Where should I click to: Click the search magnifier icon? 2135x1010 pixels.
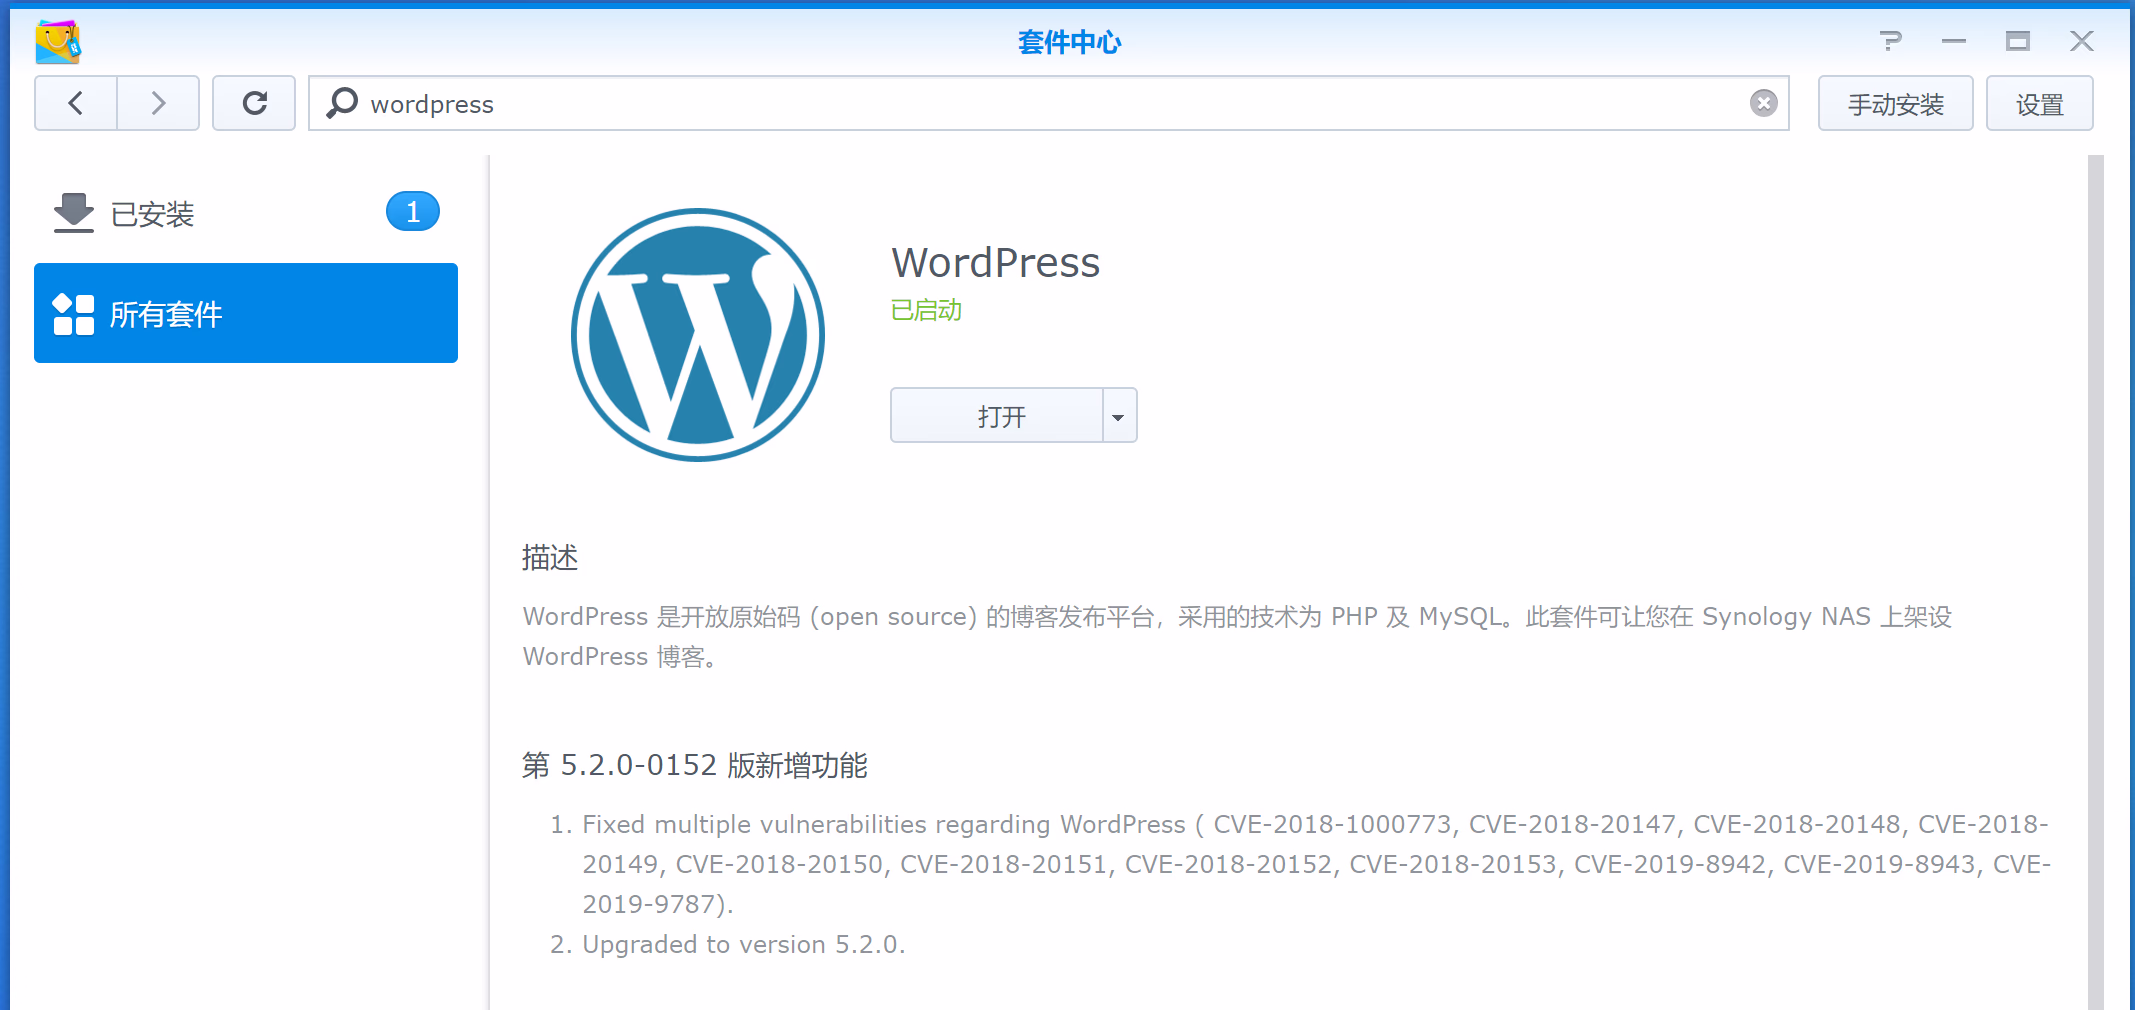(x=342, y=103)
